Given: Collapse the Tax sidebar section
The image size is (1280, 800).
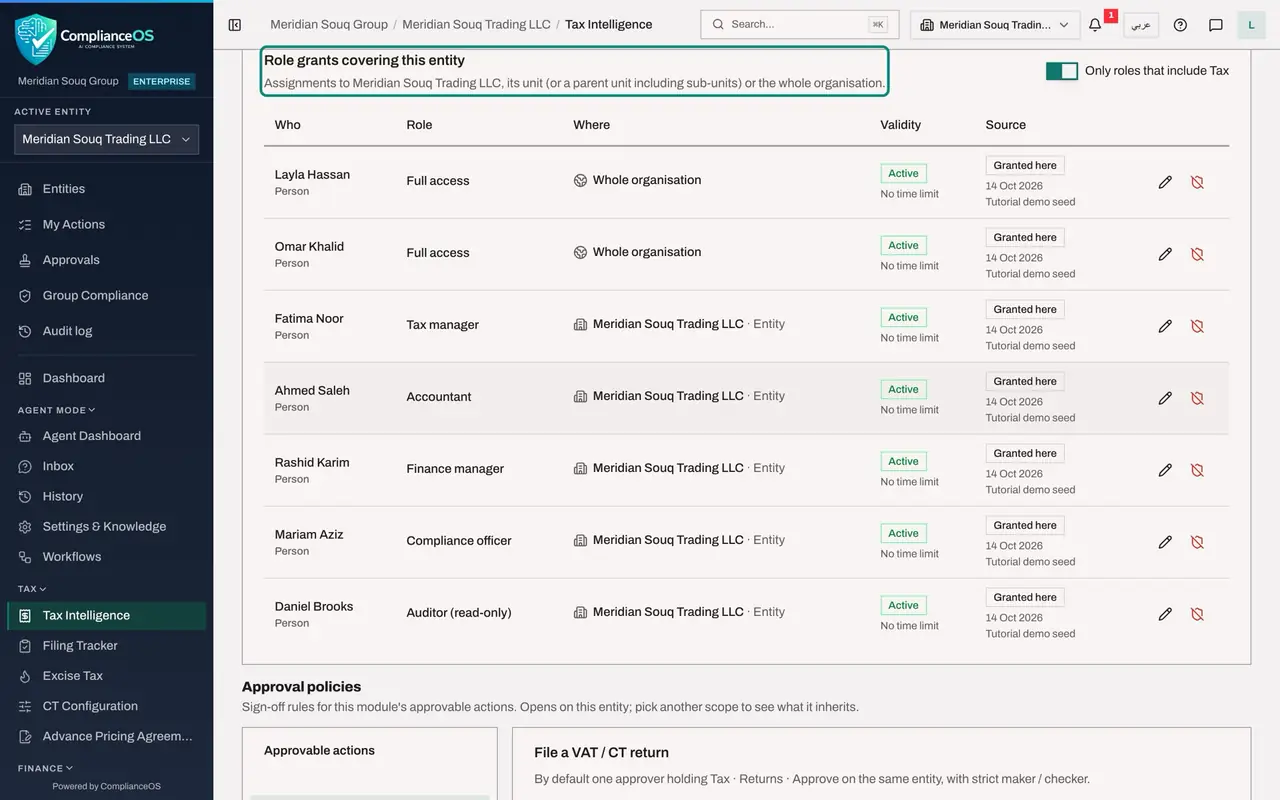Looking at the screenshot, I should click(x=32, y=589).
